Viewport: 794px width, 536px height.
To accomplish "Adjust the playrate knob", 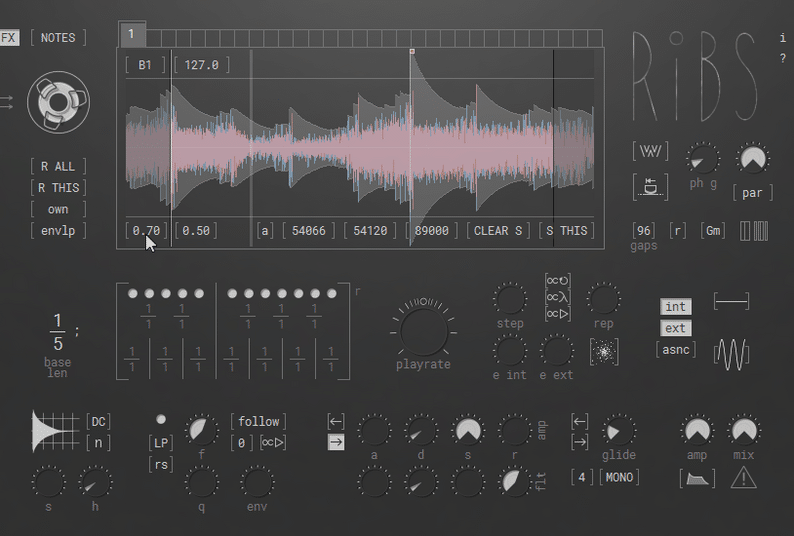I will coord(423,332).
